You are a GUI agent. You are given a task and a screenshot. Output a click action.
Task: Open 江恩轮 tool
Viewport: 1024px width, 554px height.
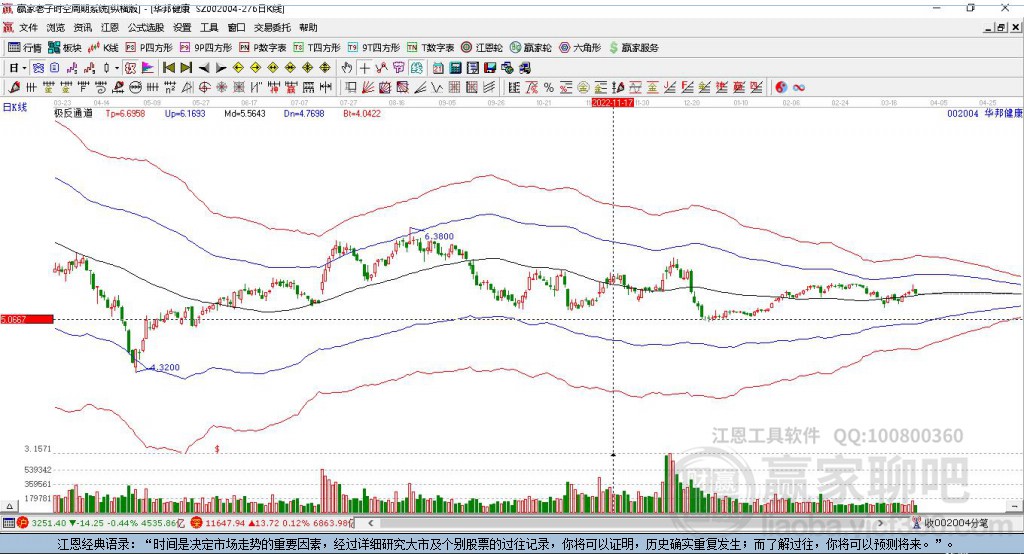[x=482, y=48]
